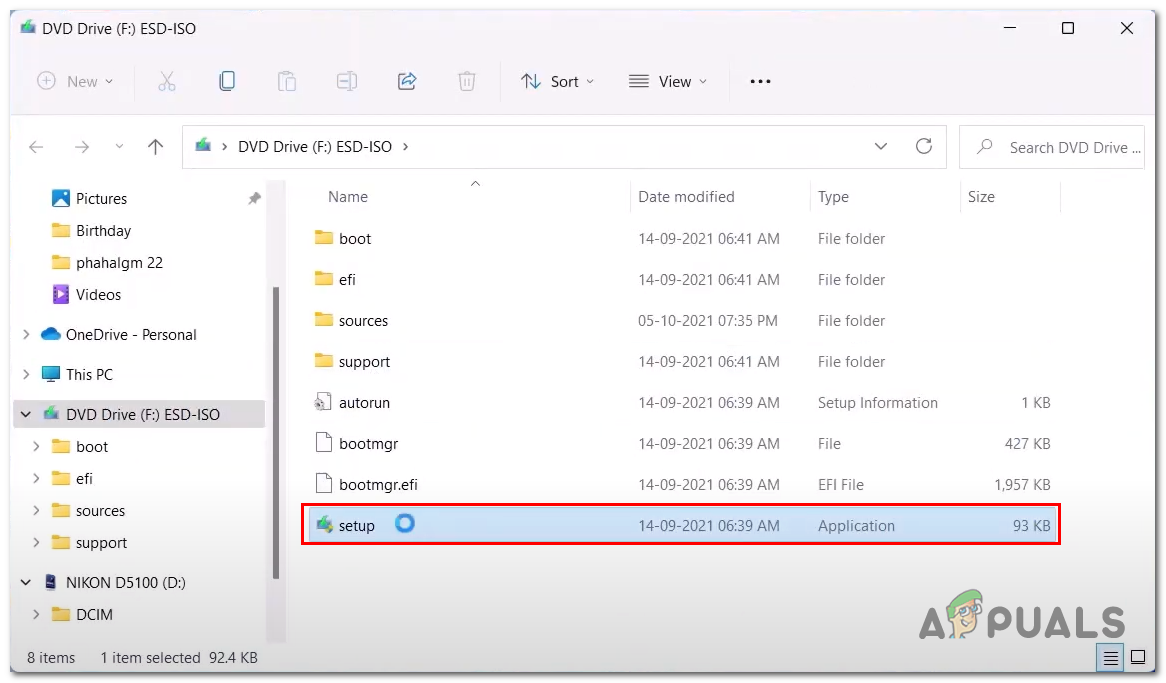
Task: Click the Delete trash bin icon
Action: (x=467, y=81)
